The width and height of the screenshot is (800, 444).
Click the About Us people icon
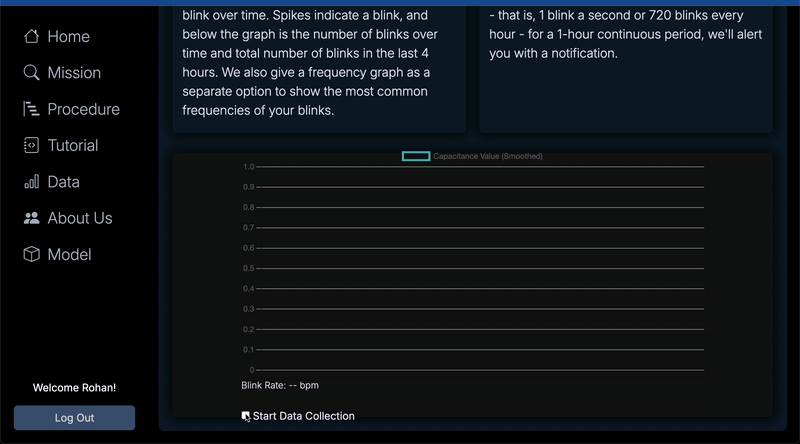[x=32, y=218]
